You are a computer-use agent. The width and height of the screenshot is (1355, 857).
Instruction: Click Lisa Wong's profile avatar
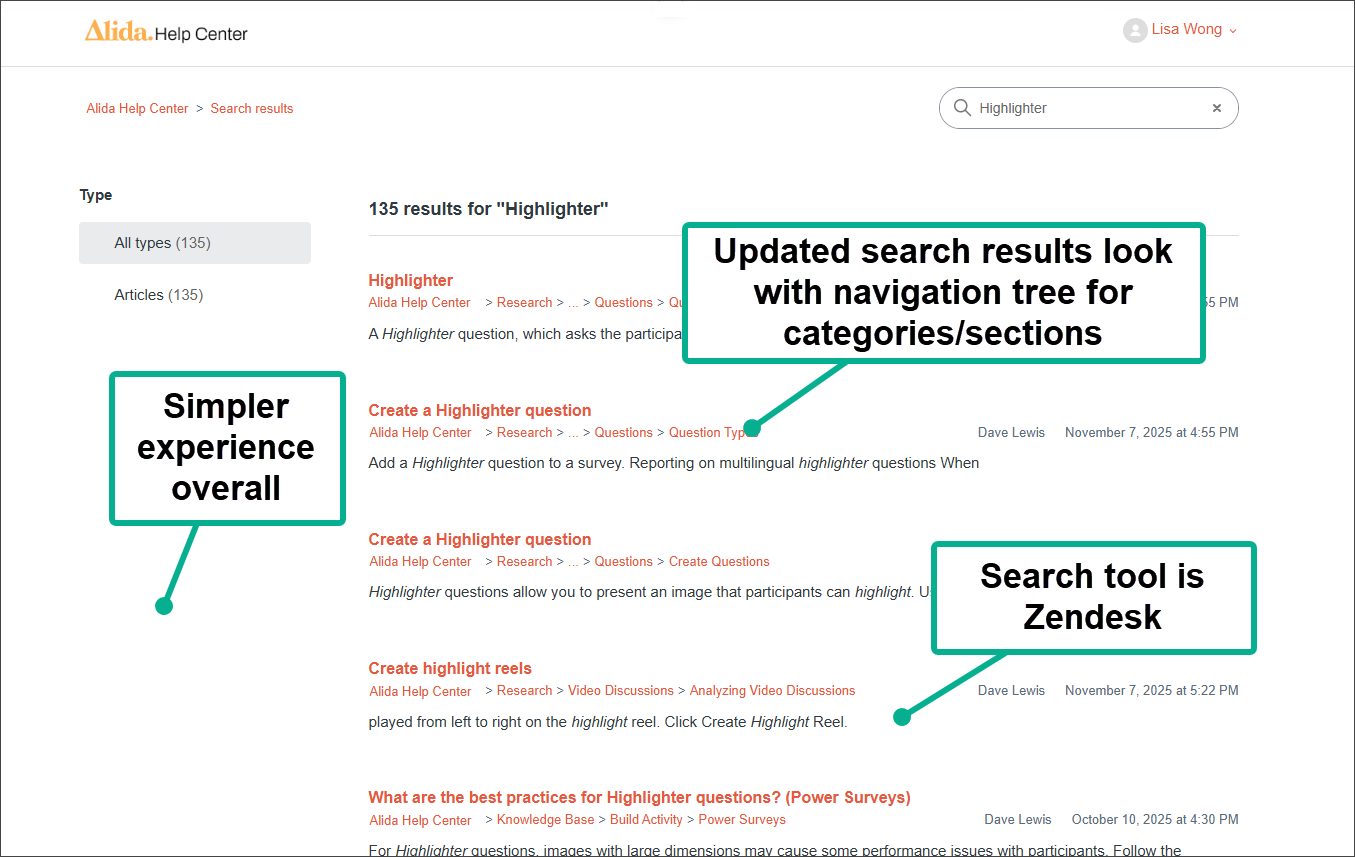[1135, 31]
